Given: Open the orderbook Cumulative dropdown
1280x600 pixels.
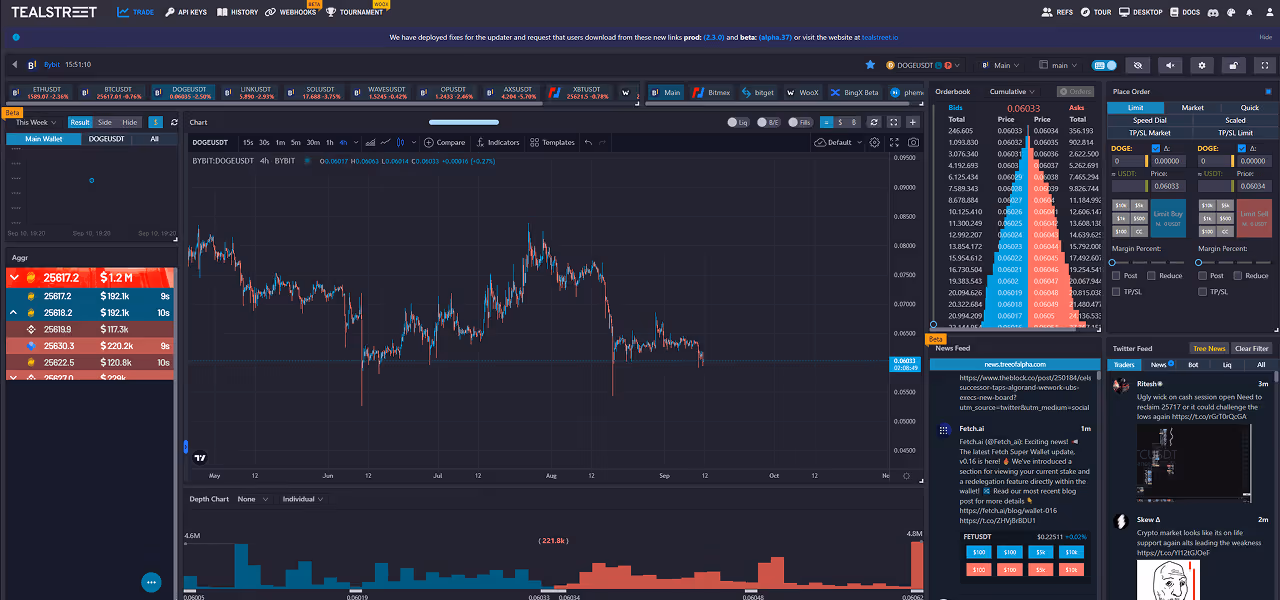Looking at the screenshot, I should [1012, 91].
